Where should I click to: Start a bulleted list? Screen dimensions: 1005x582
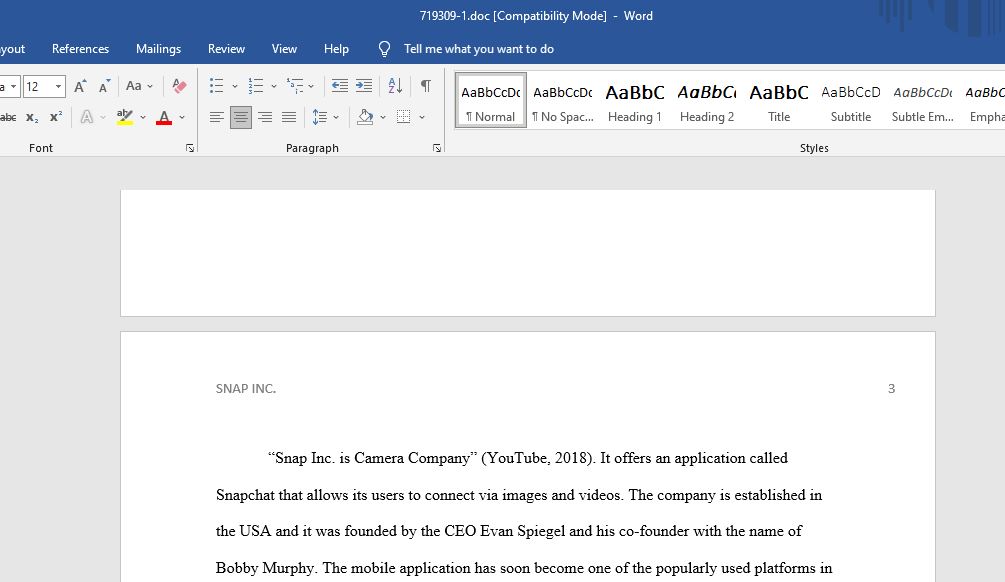[x=217, y=86]
